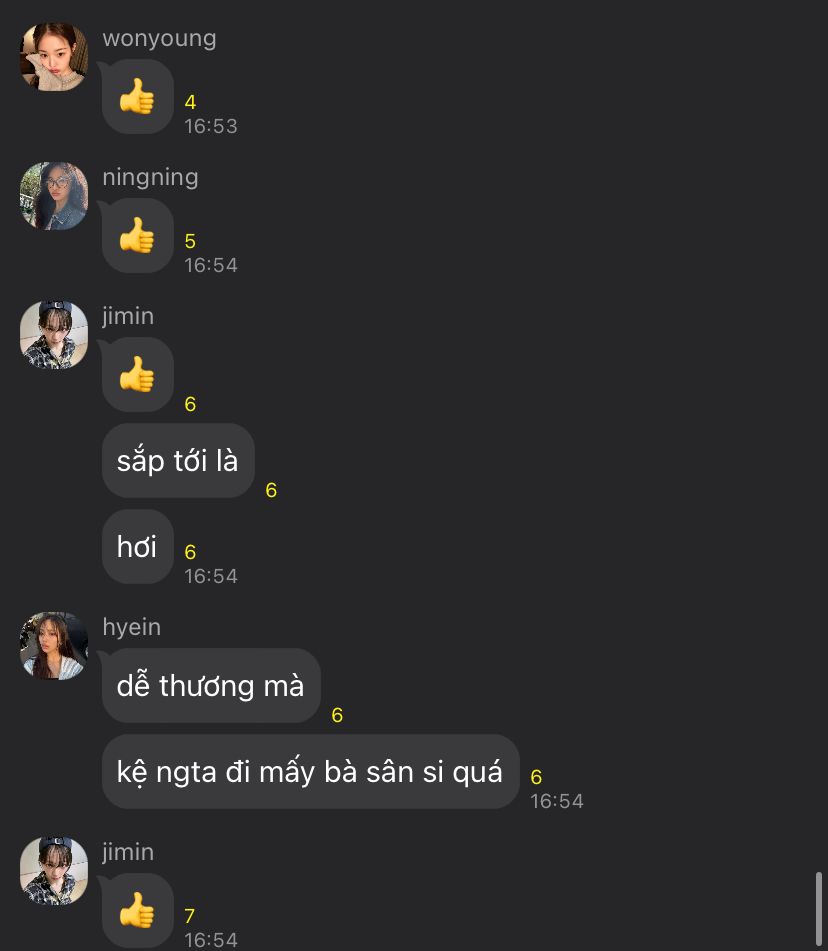Tap jimin's thumbs-up sent before 'sắp tới là'
This screenshot has width=828, height=951.
click(138, 374)
